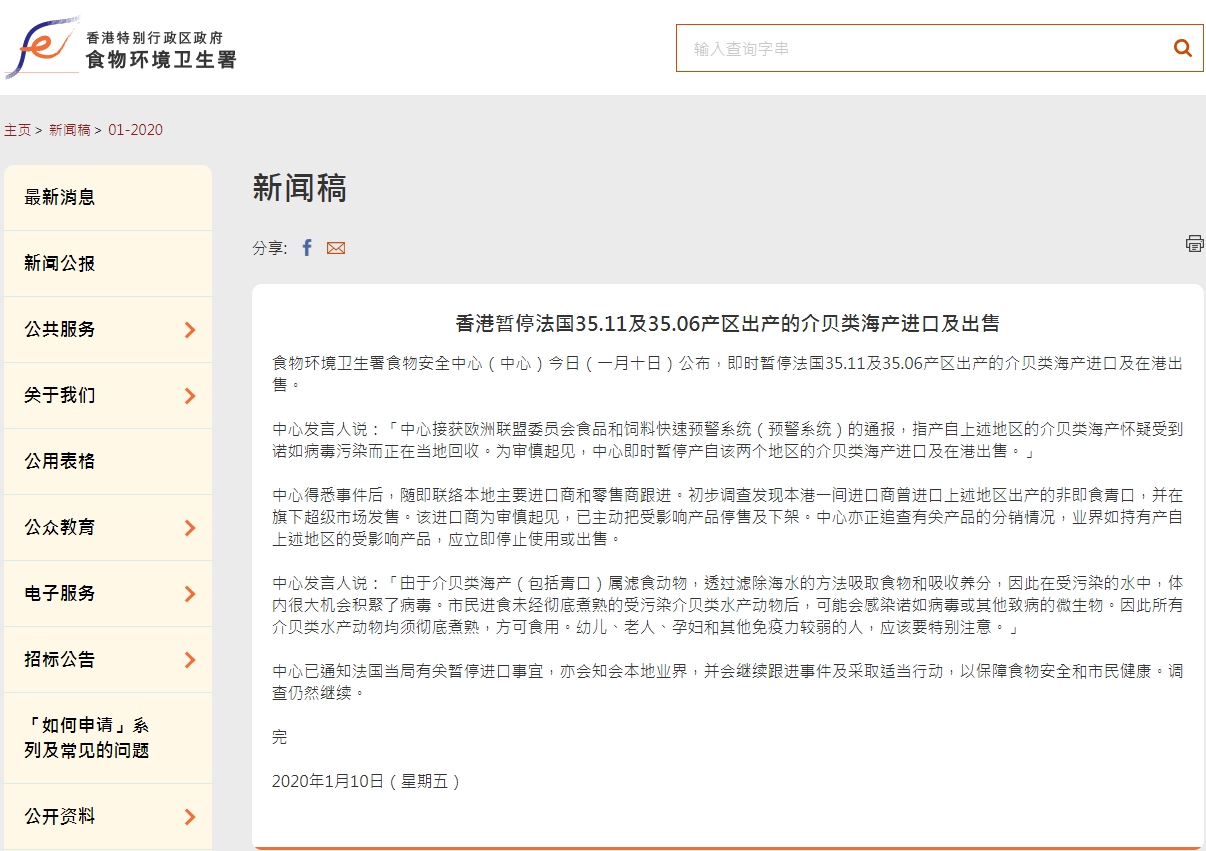Select 公众教育 sidebar menu item
The image size is (1206, 851).
pos(108,528)
